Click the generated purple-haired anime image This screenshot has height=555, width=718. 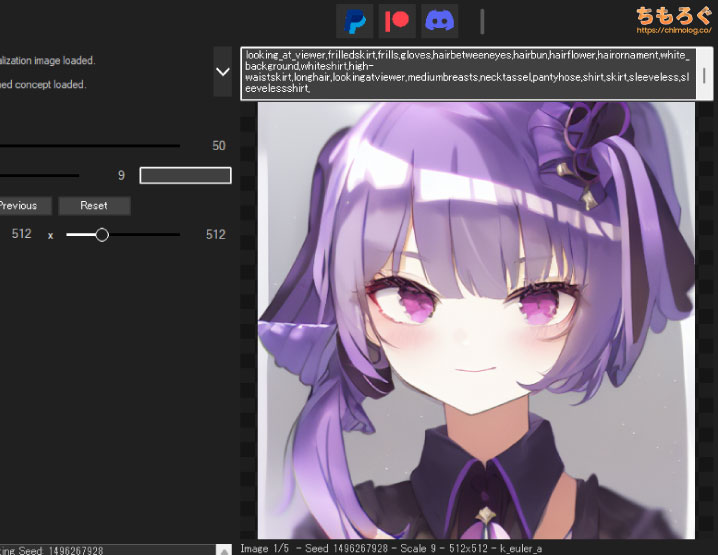[x=476, y=321]
